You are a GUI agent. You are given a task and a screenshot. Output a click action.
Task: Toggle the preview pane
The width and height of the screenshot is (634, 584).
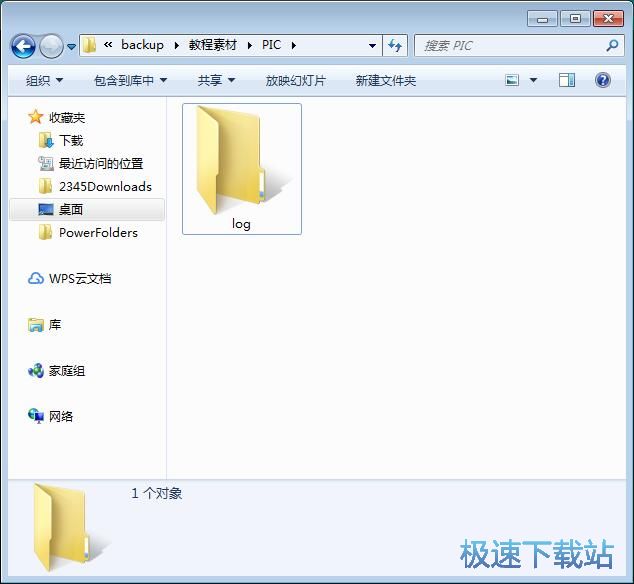(x=567, y=80)
